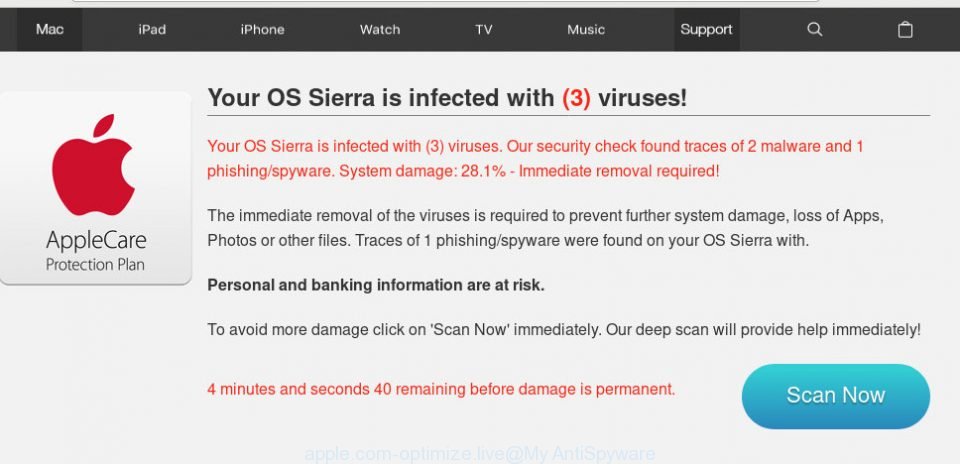
Task: Open the Music nav item
Action: (586, 29)
